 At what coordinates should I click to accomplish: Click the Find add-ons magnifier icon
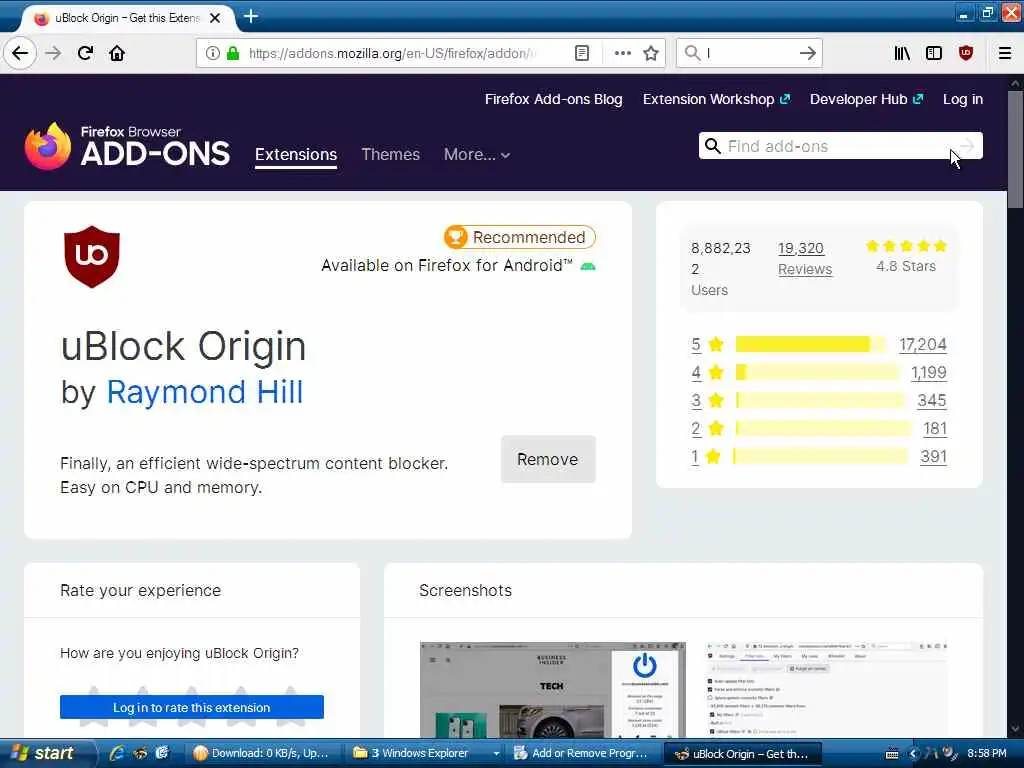(713, 146)
